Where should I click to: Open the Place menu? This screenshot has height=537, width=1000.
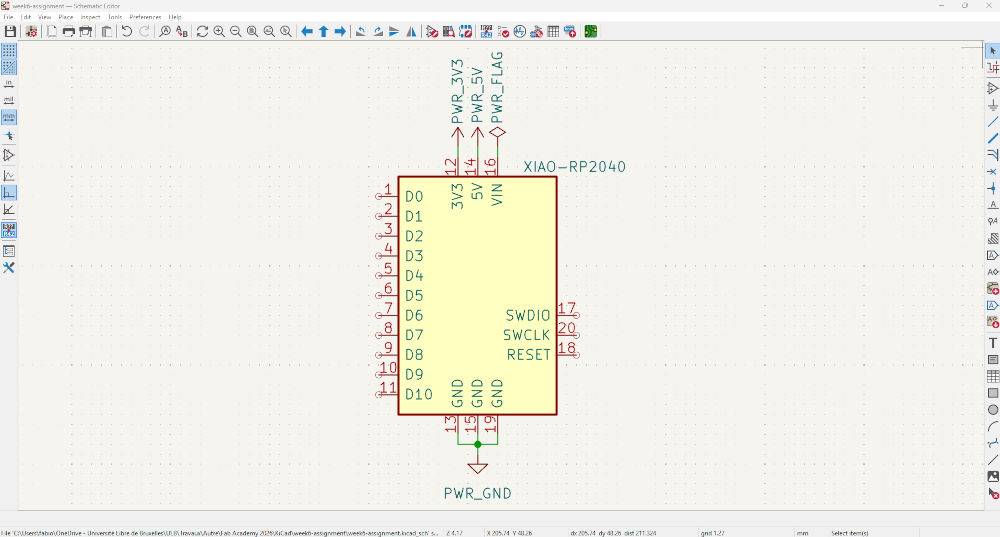[66, 17]
